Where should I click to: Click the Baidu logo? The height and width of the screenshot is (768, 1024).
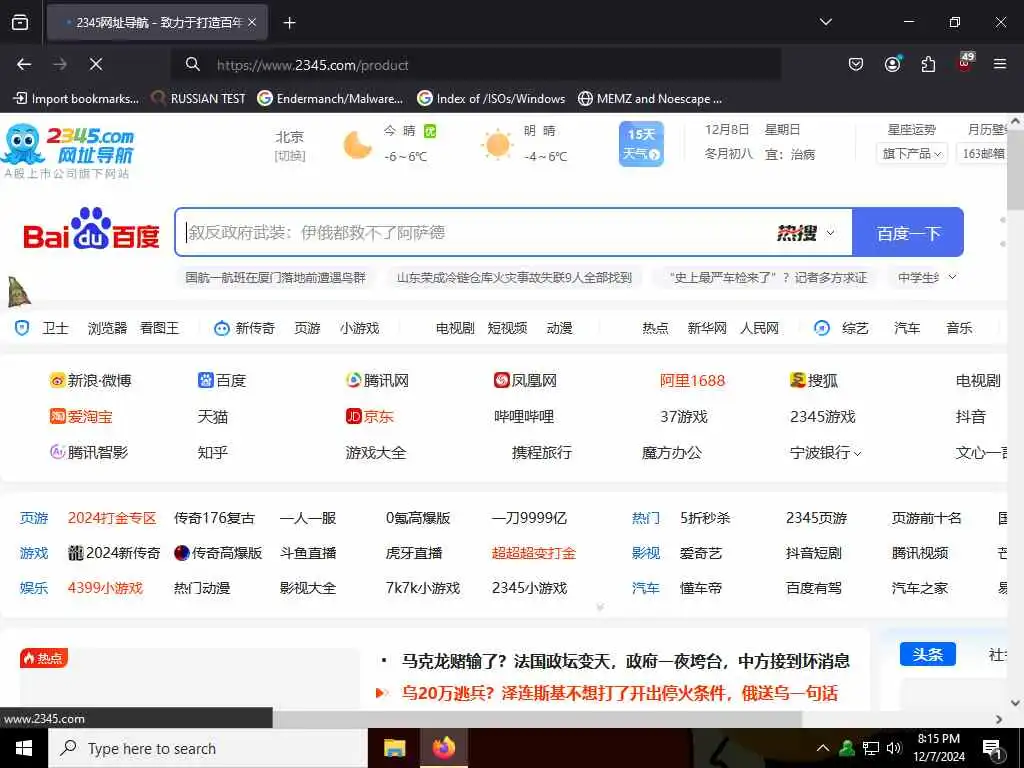(x=91, y=231)
